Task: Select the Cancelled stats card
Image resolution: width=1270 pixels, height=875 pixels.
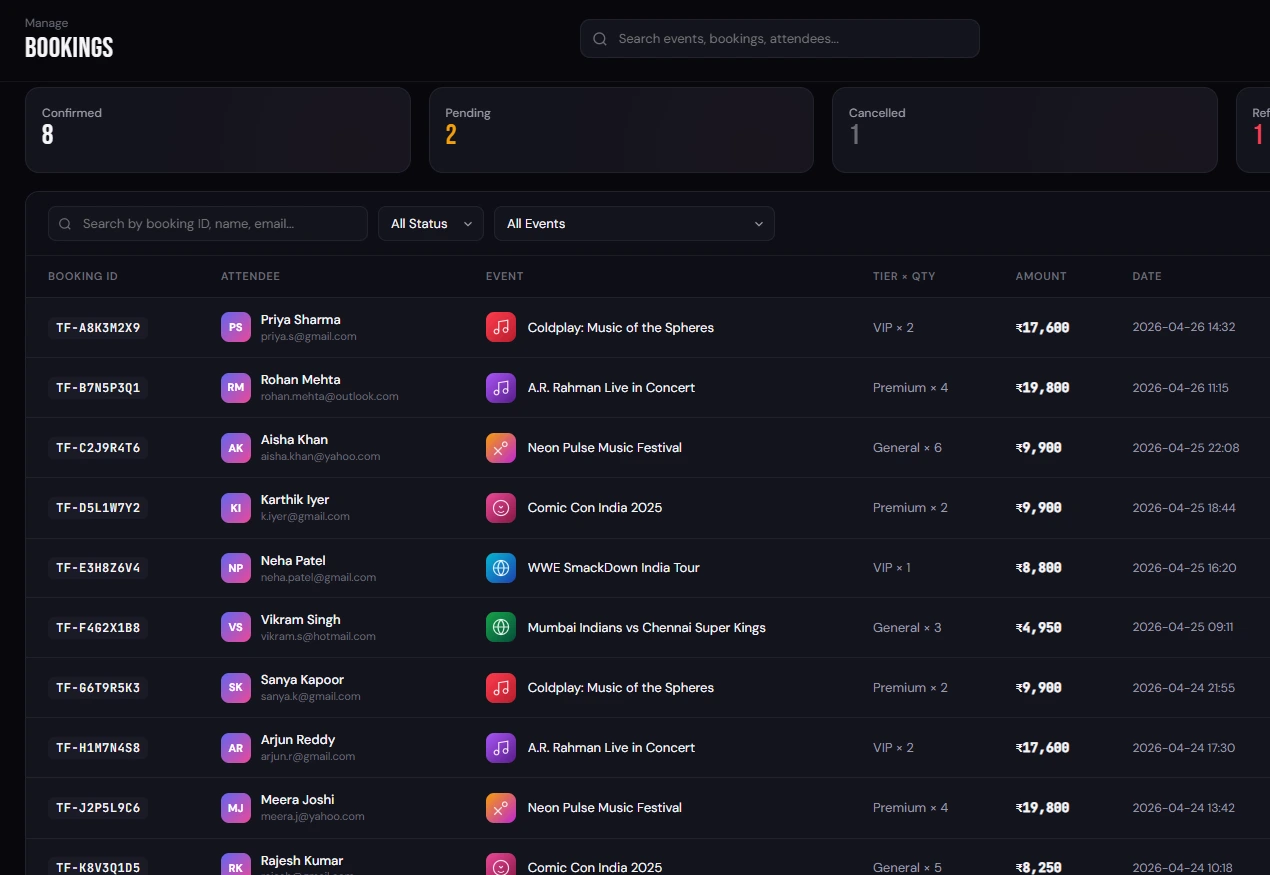Action: pyautogui.click(x=1025, y=130)
